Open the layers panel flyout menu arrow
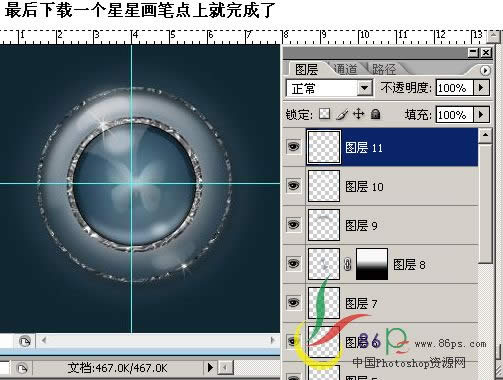The width and height of the screenshot is (503, 380). [485, 70]
